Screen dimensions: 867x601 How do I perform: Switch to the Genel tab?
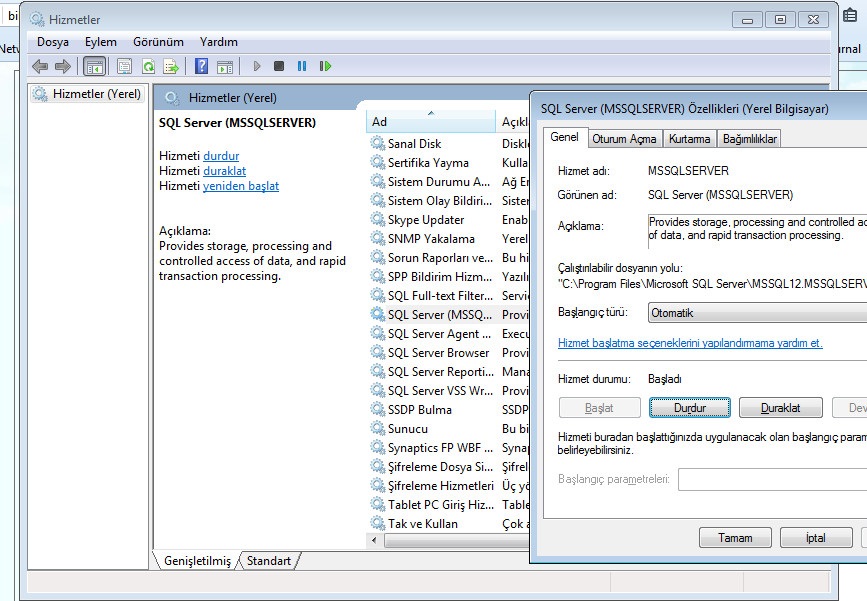coord(565,137)
